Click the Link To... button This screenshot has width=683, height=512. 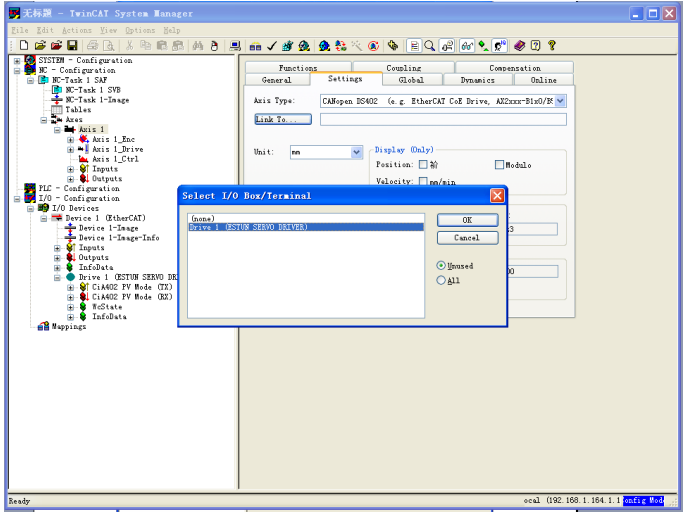(283, 119)
